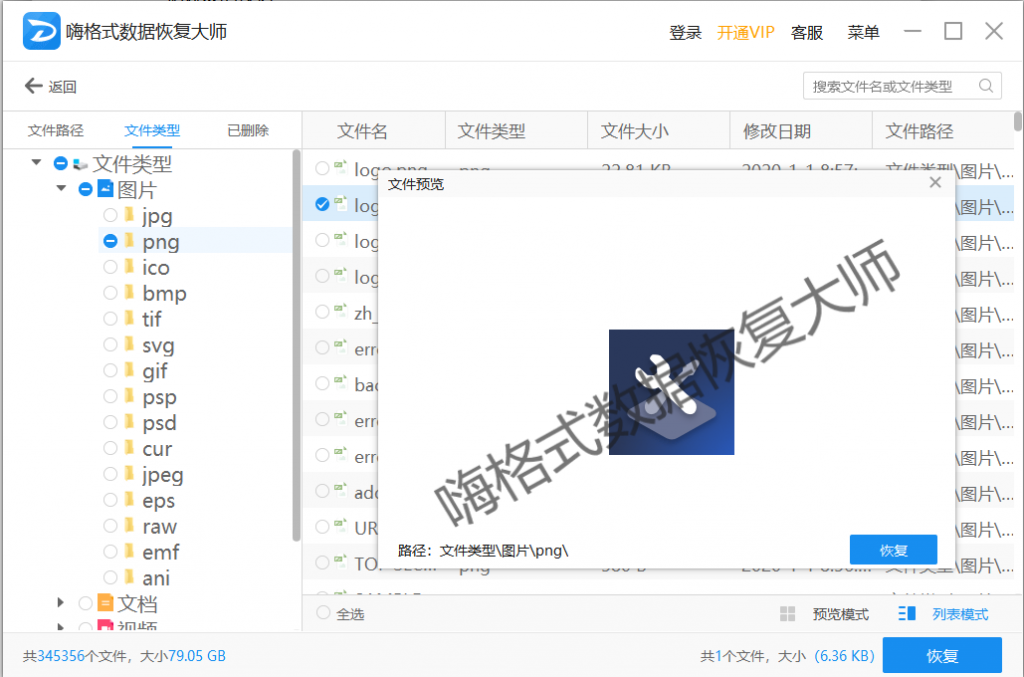Click the 文档 category icon
The height and width of the screenshot is (677, 1024).
(x=105, y=602)
